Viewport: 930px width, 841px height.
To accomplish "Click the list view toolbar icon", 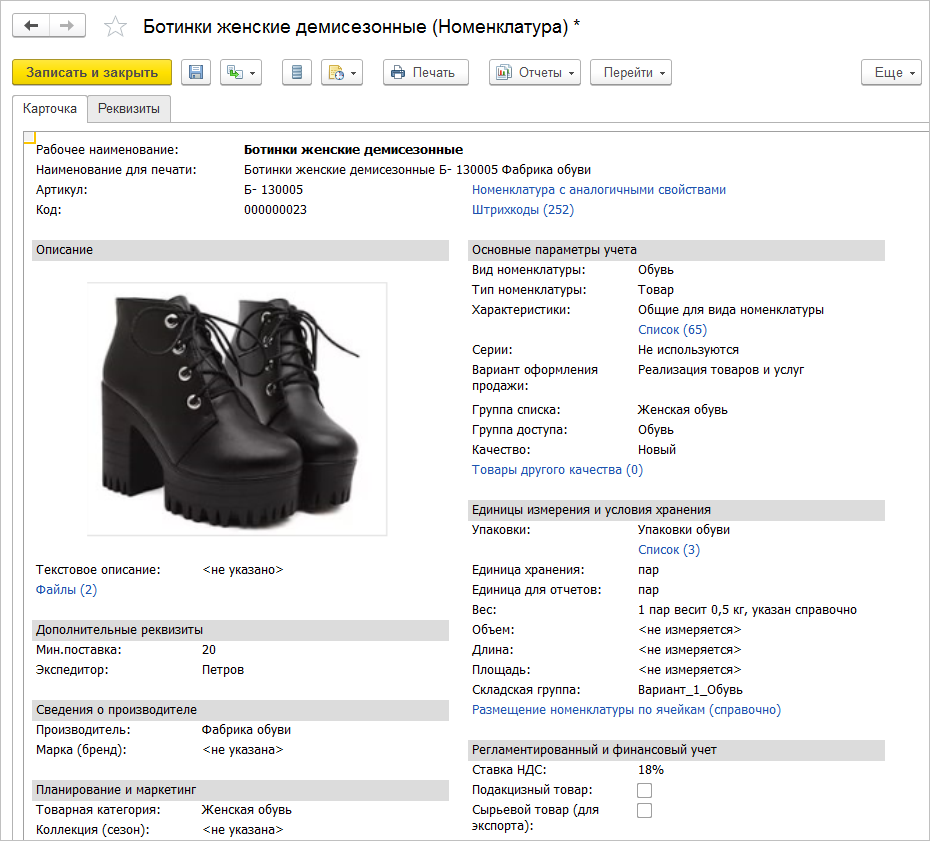I will tap(296, 72).
